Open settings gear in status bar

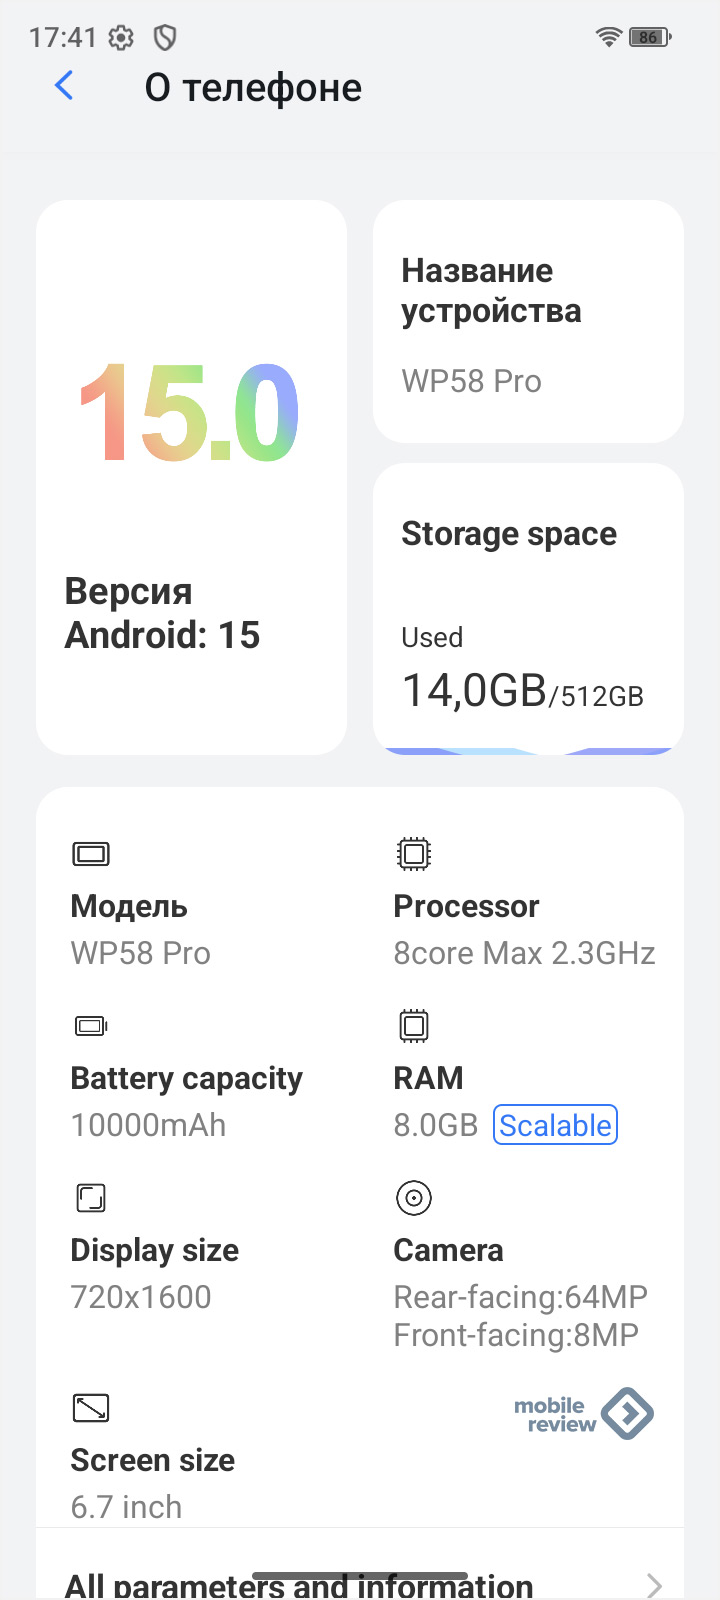pyautogui.click(x=121, y=38)
